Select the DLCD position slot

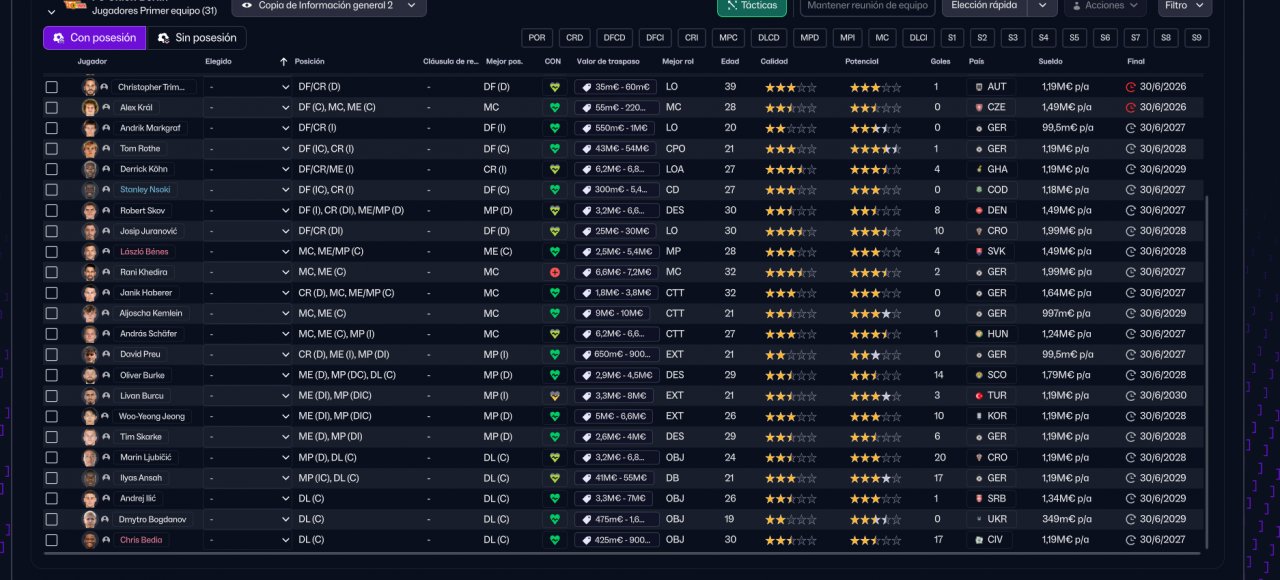[768, 38]
